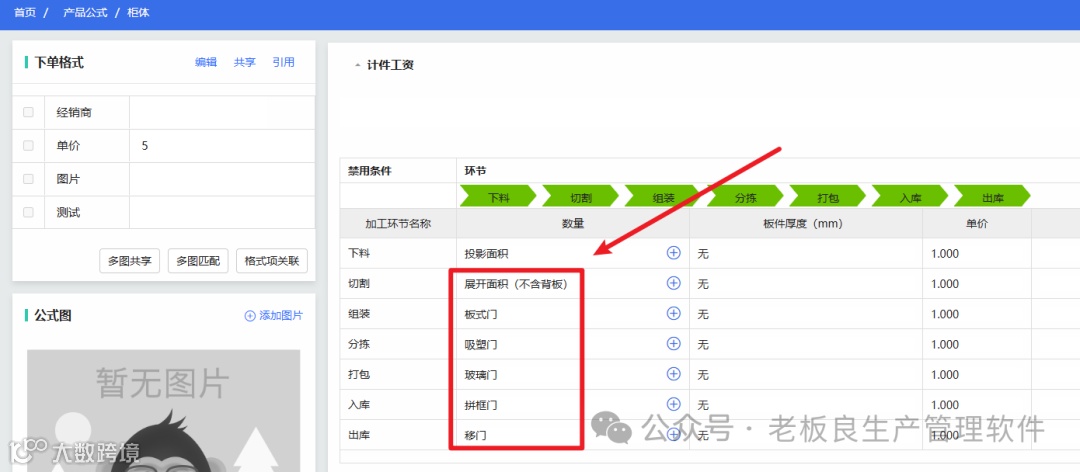Select the 入库 process step arrow
This screenshot has height=472, width=1080.
pos(910,197)
